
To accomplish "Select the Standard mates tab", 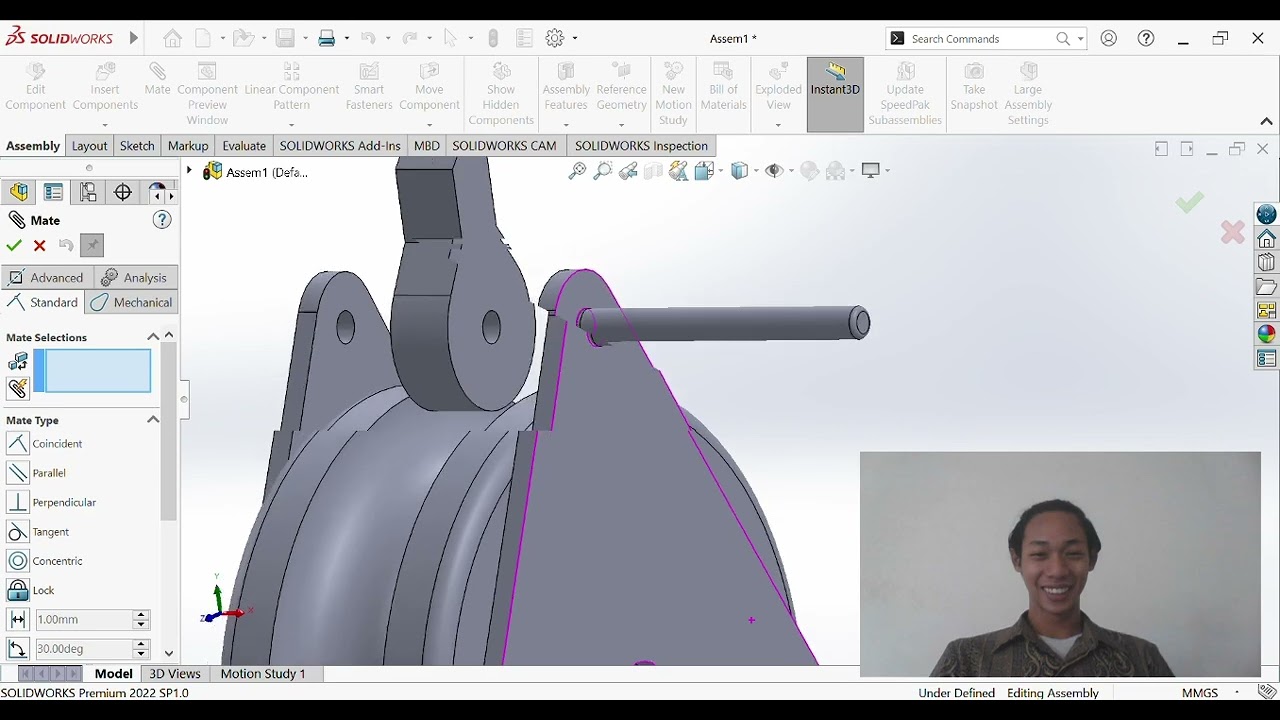I will click(43, 302).
